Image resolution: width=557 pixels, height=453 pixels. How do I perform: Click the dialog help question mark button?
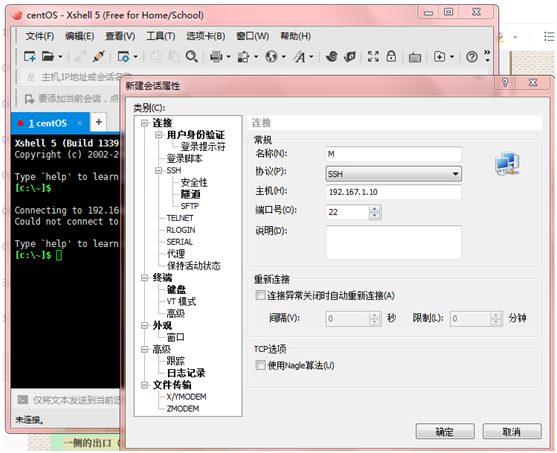click(x=504, y=83)
